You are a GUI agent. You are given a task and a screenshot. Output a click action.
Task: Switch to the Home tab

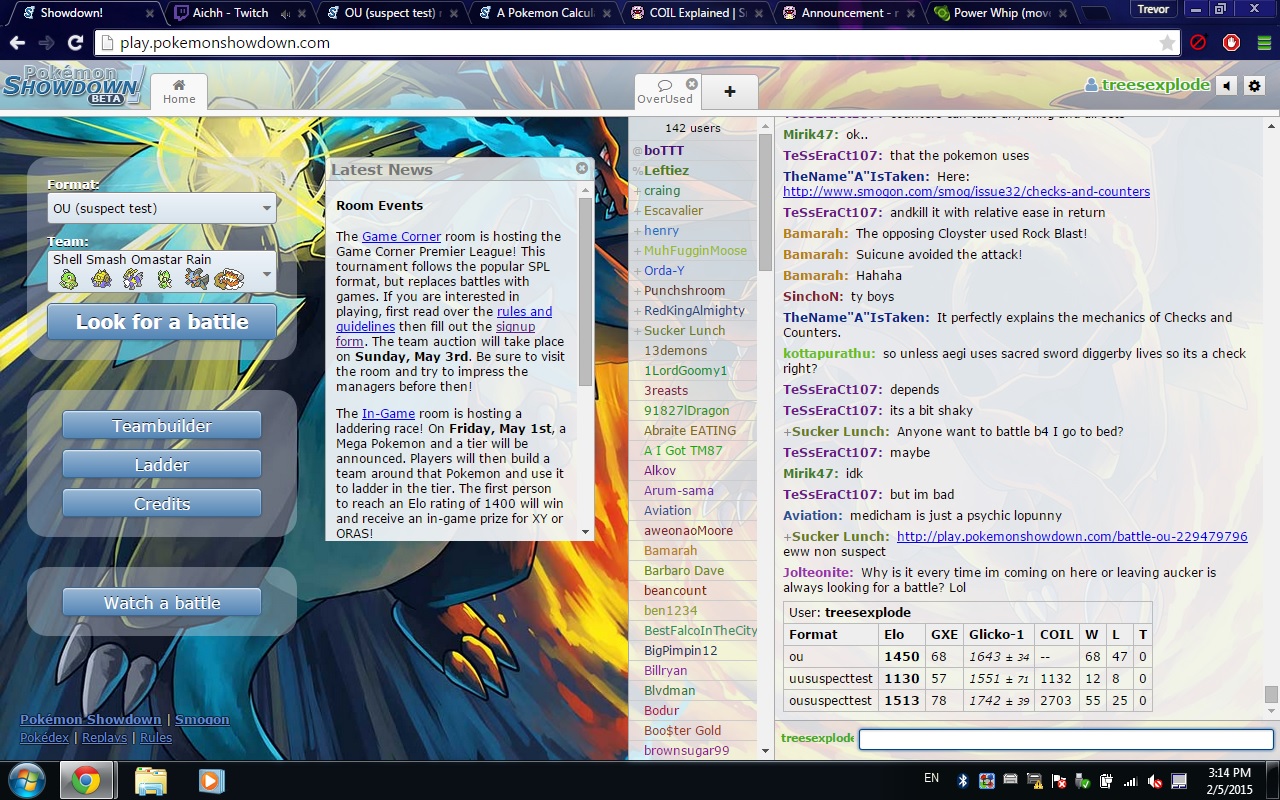pyautogui.click(x=179, y=92)
